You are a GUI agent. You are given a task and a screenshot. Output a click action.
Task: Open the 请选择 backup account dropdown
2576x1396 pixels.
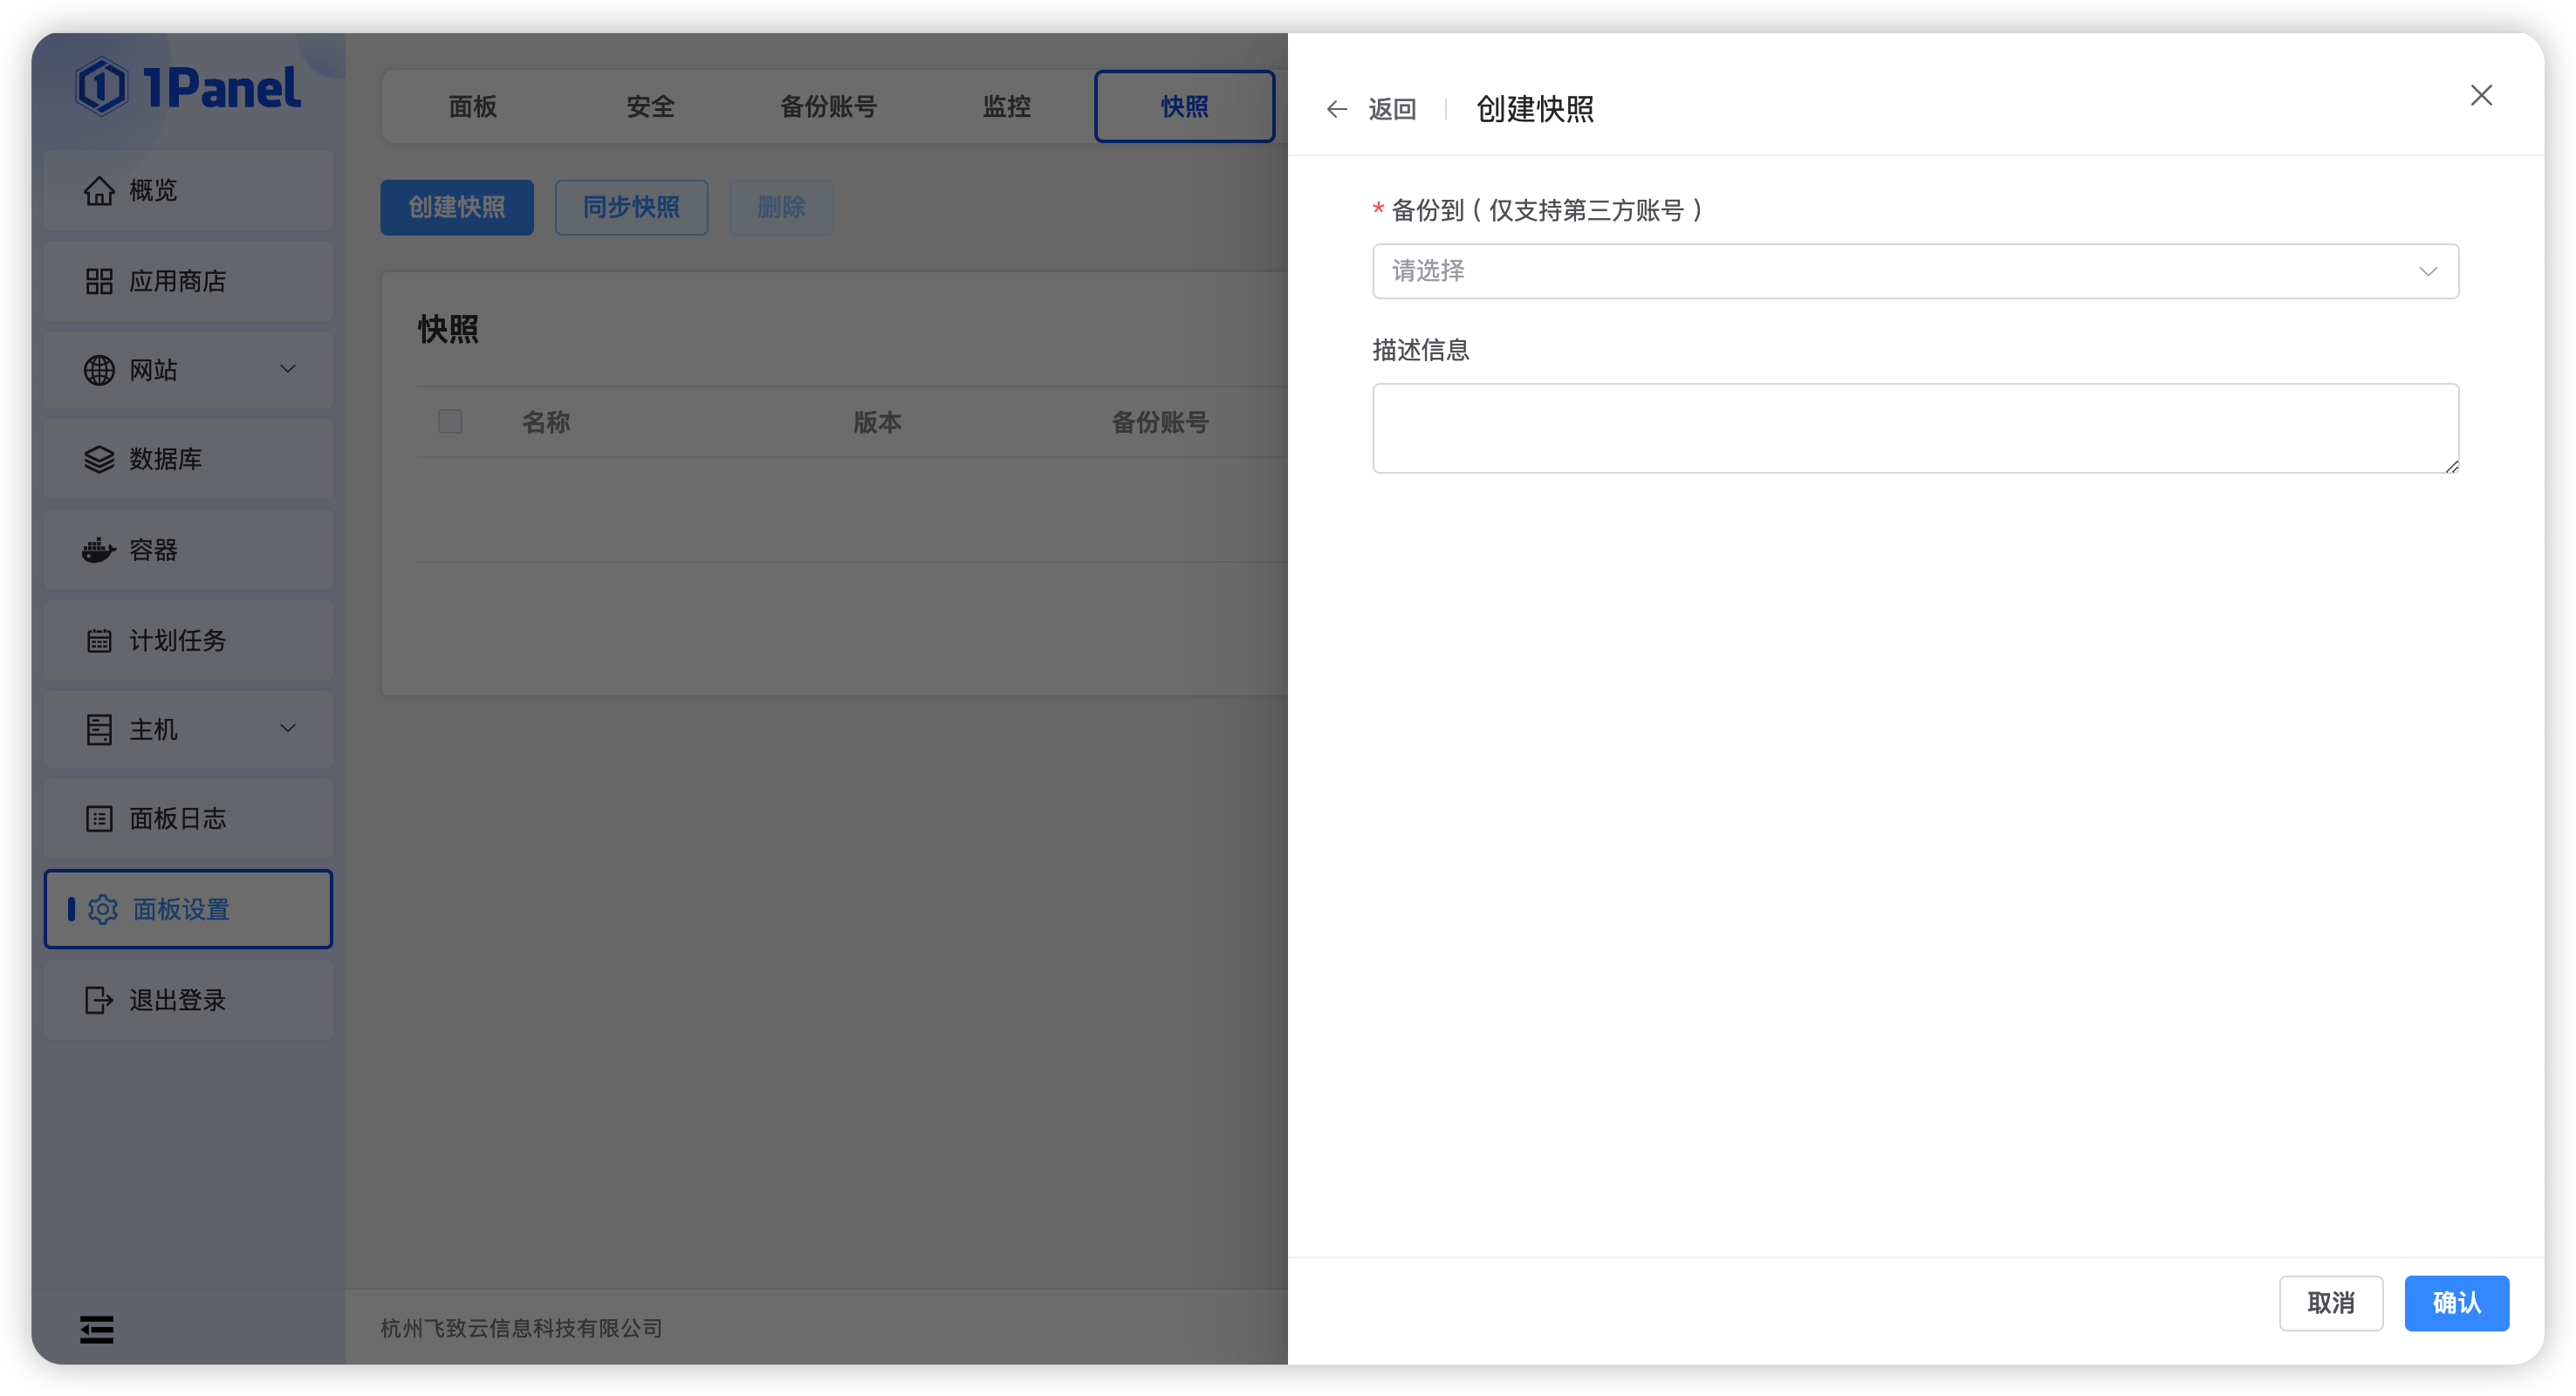(x=1914, y=271)
